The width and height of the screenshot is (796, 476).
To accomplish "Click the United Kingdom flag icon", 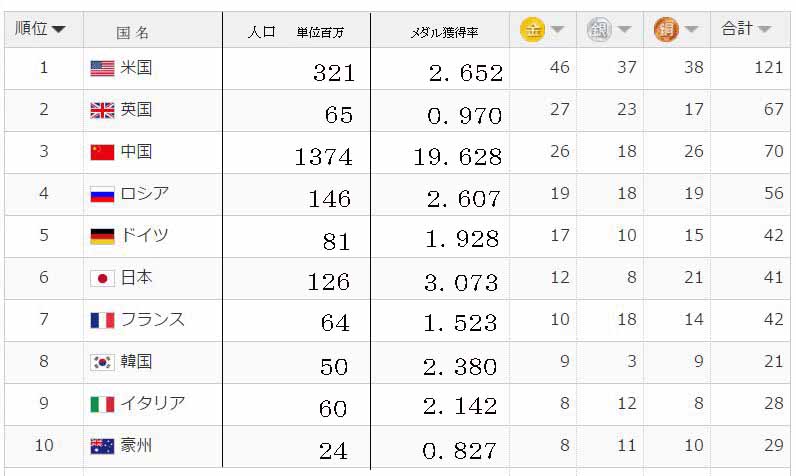I will click(102, 110).
